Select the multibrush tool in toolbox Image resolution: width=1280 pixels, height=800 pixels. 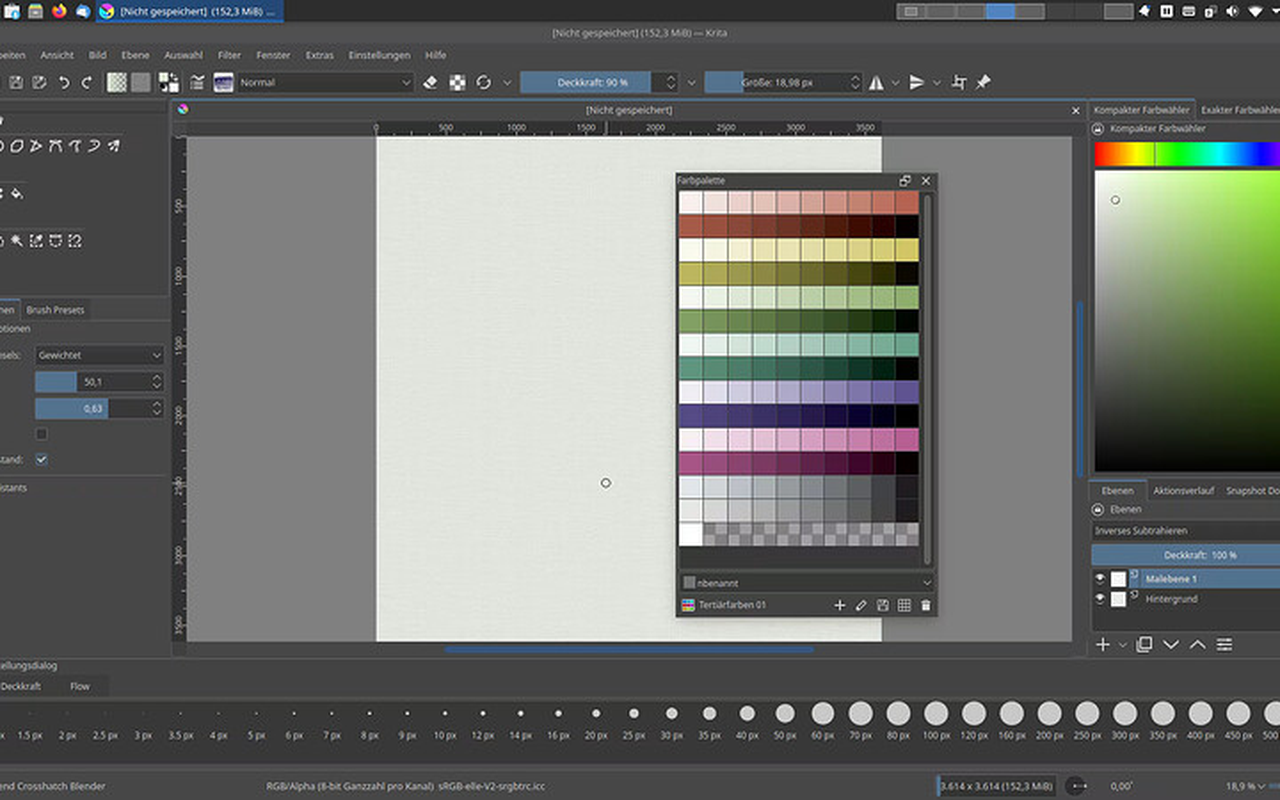[113, 146]
